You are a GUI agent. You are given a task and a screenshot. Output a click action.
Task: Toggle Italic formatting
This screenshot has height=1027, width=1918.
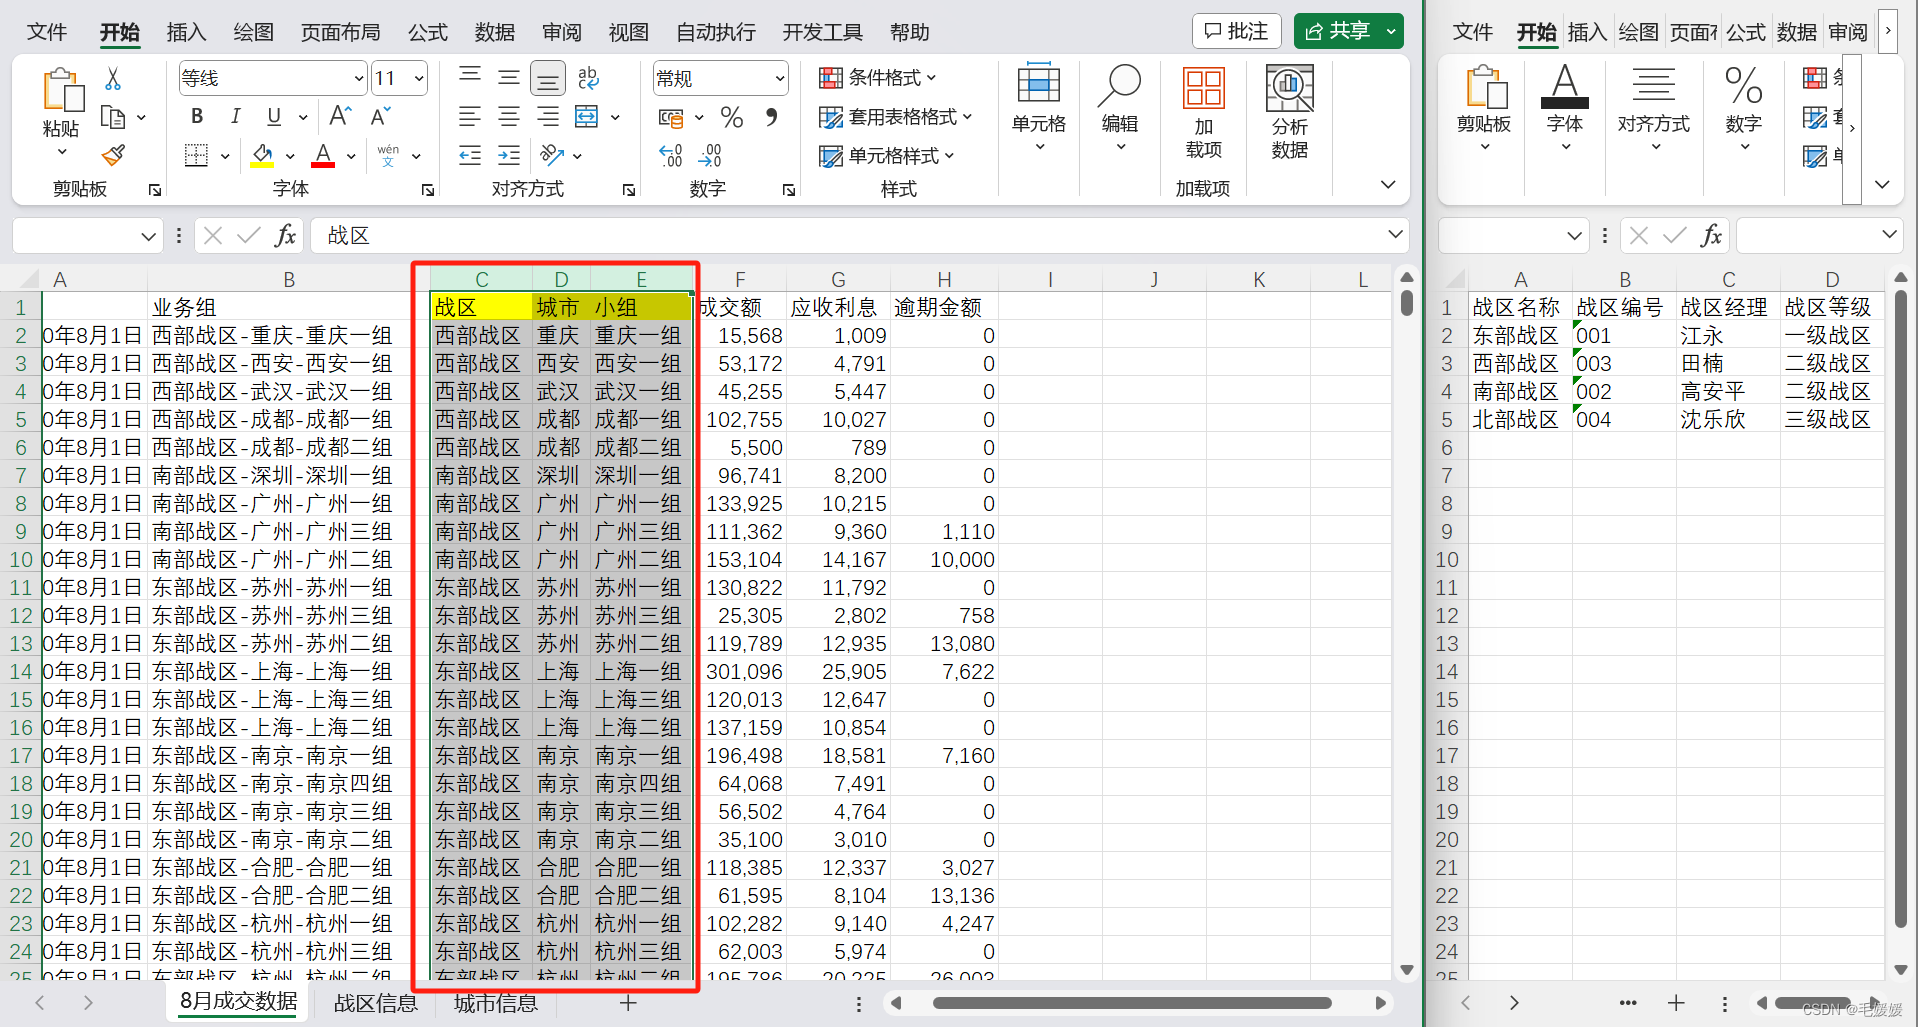click(235, 116)
